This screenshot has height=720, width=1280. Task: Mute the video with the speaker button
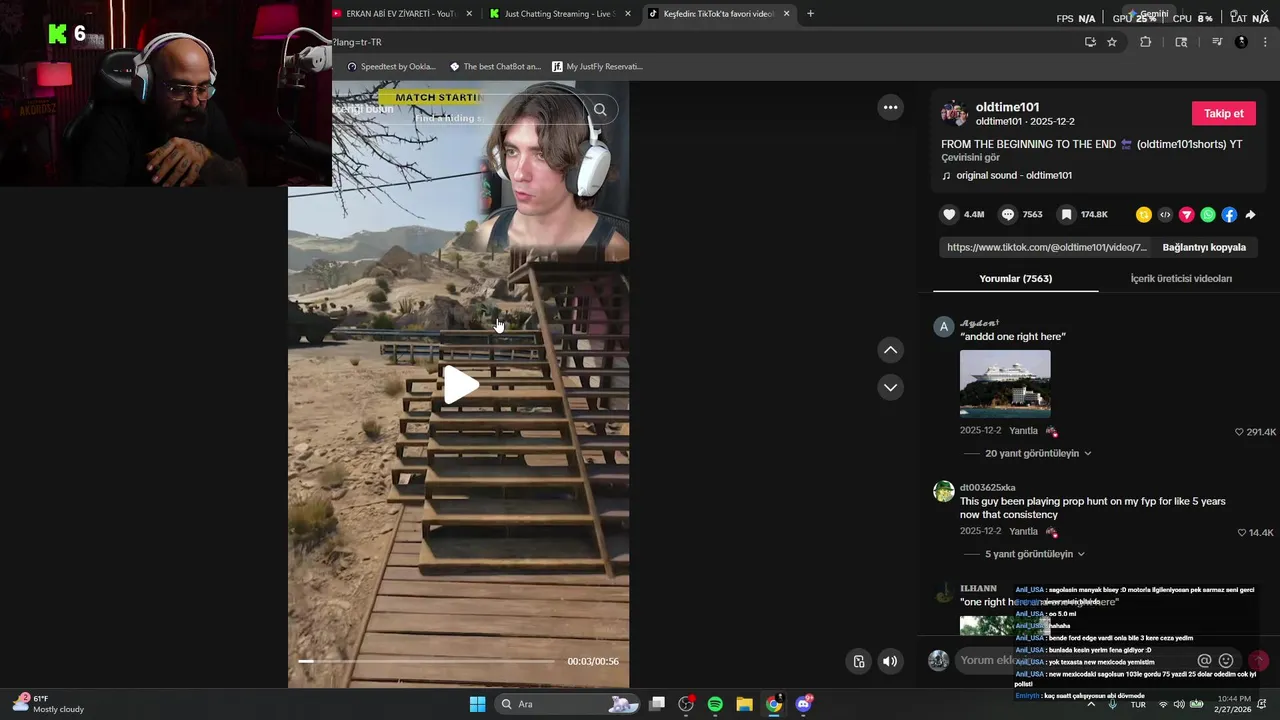click(890, 661)
